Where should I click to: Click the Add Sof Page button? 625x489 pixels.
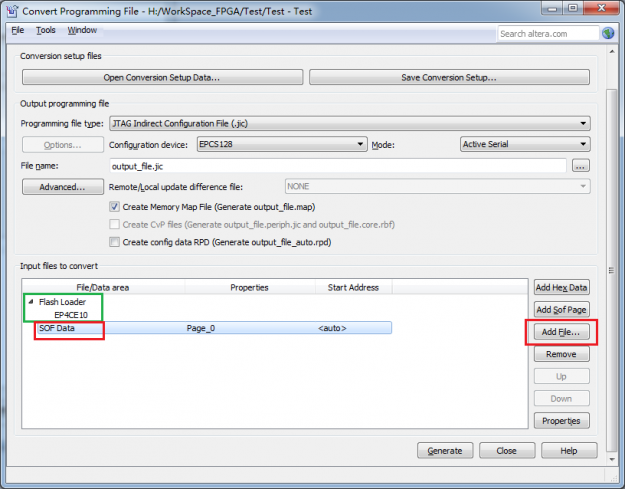pos(561,310)
